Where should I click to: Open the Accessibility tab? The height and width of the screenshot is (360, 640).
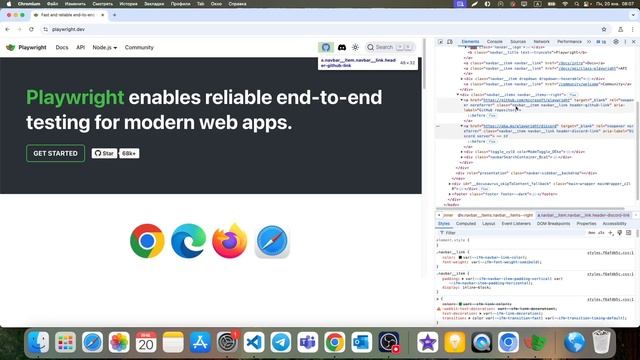pyautogui.click(x=614, y=224)
